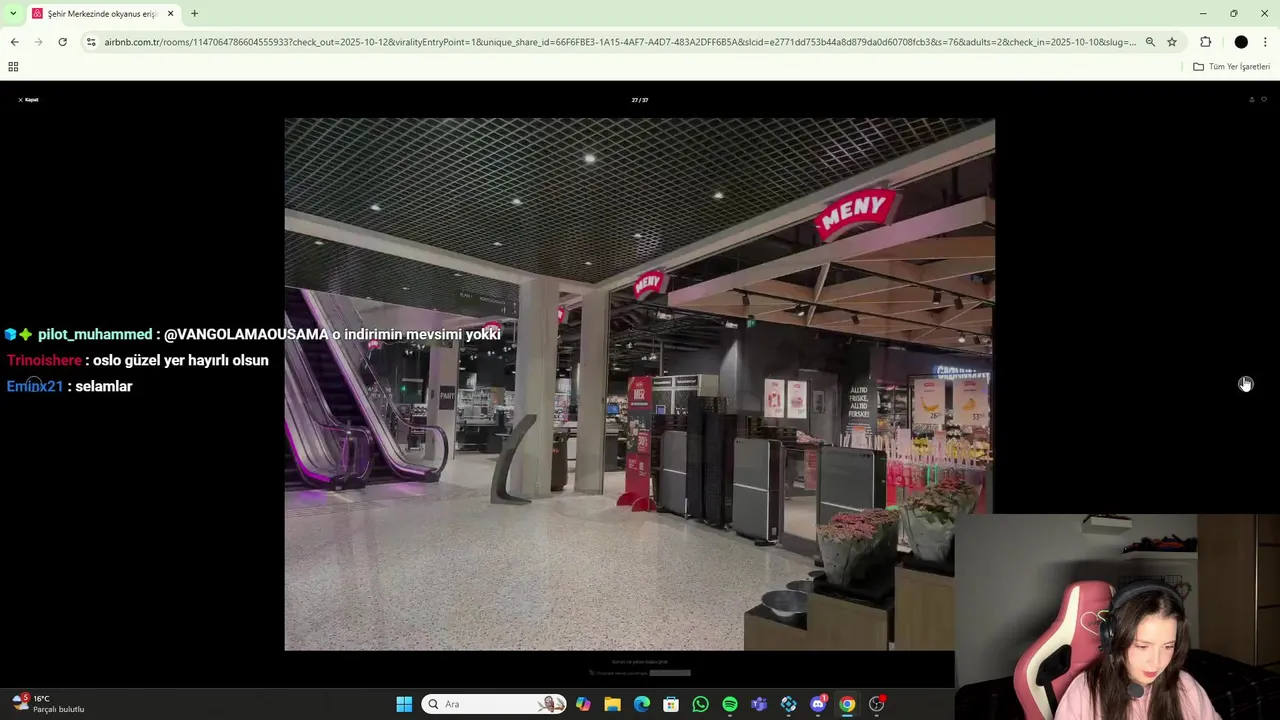The image size is (1280, 720).
Task: Open OBS Studio from the taskbar
Action: [876, 704]
